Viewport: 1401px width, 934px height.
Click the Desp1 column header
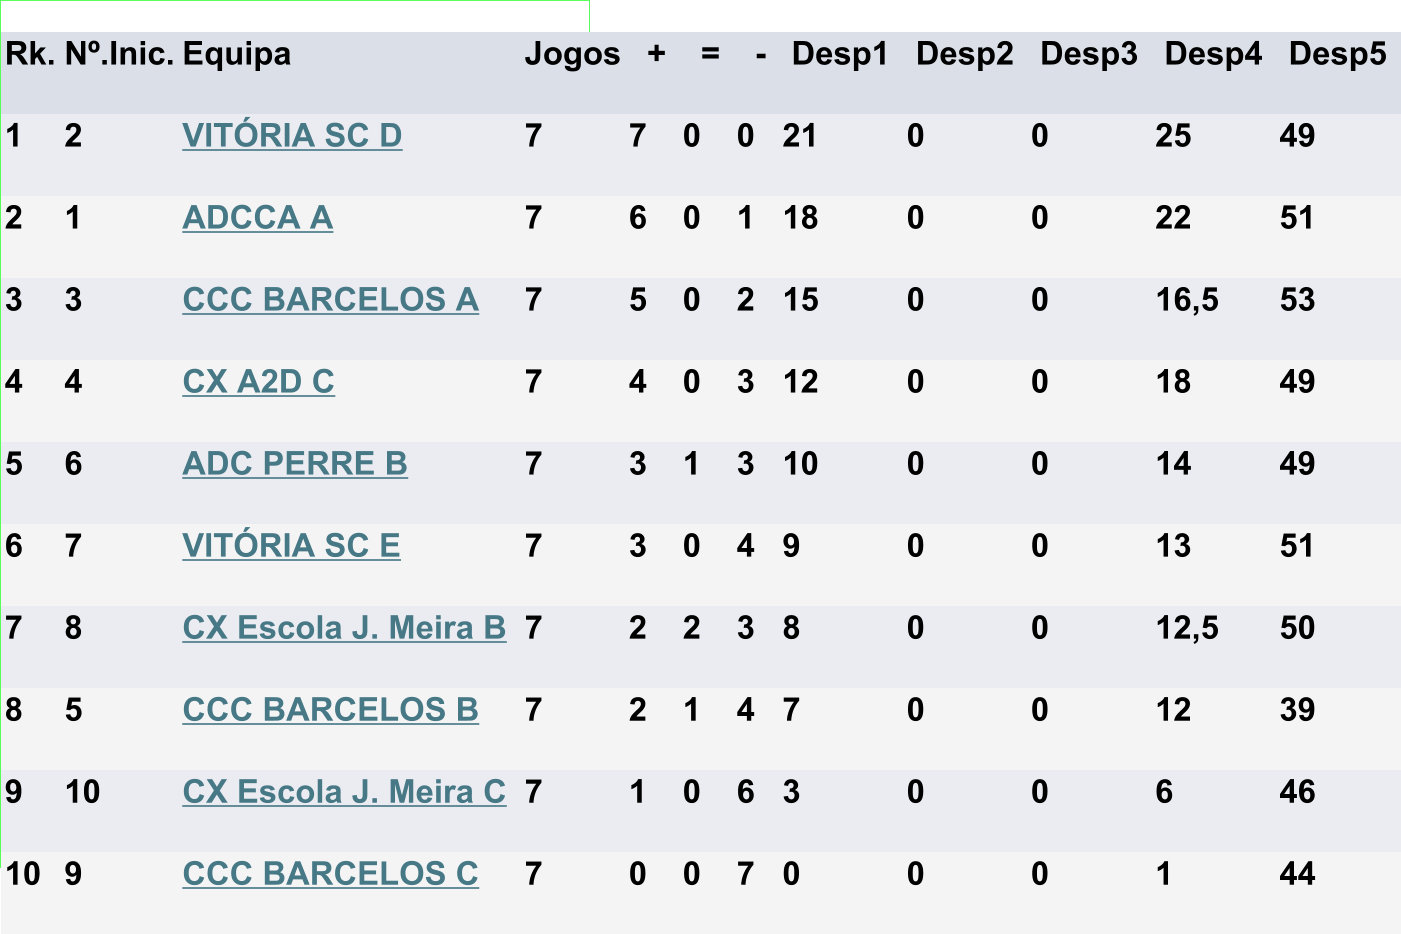(839, 54)
